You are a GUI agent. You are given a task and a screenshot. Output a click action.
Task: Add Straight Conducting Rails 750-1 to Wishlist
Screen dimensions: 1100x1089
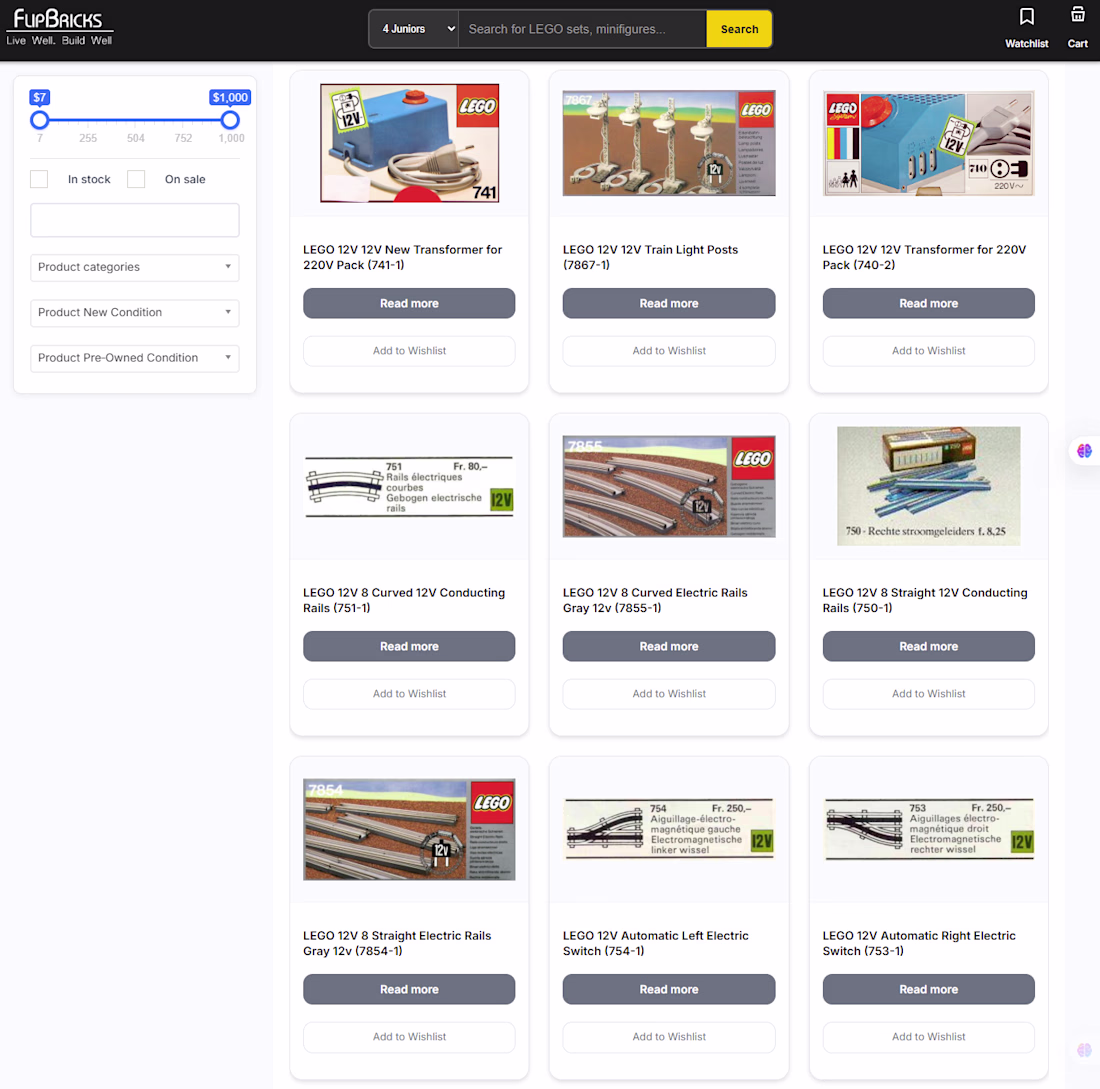928,694
